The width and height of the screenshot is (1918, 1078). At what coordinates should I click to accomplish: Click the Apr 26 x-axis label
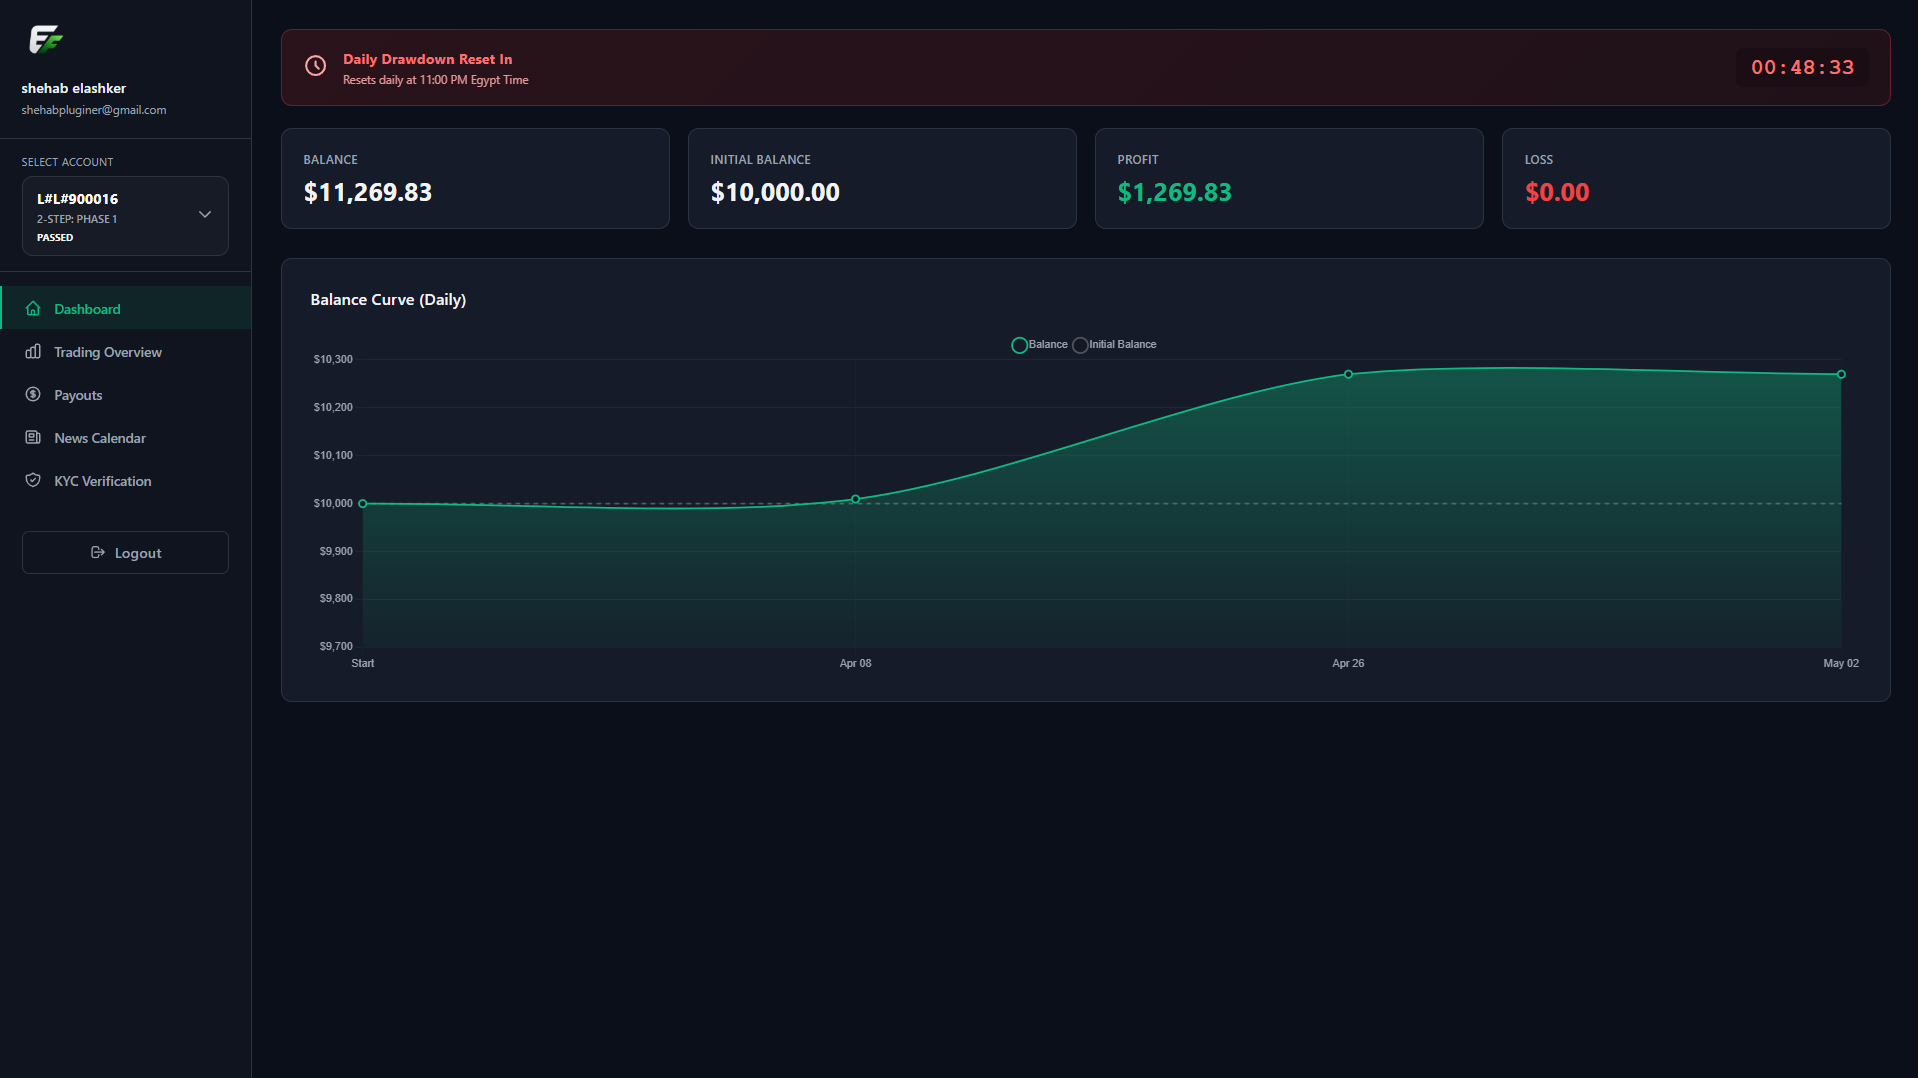click(1348, 663)
